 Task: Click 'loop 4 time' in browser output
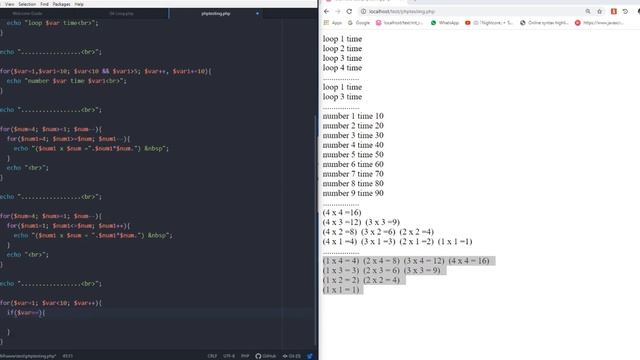point(342,68)
